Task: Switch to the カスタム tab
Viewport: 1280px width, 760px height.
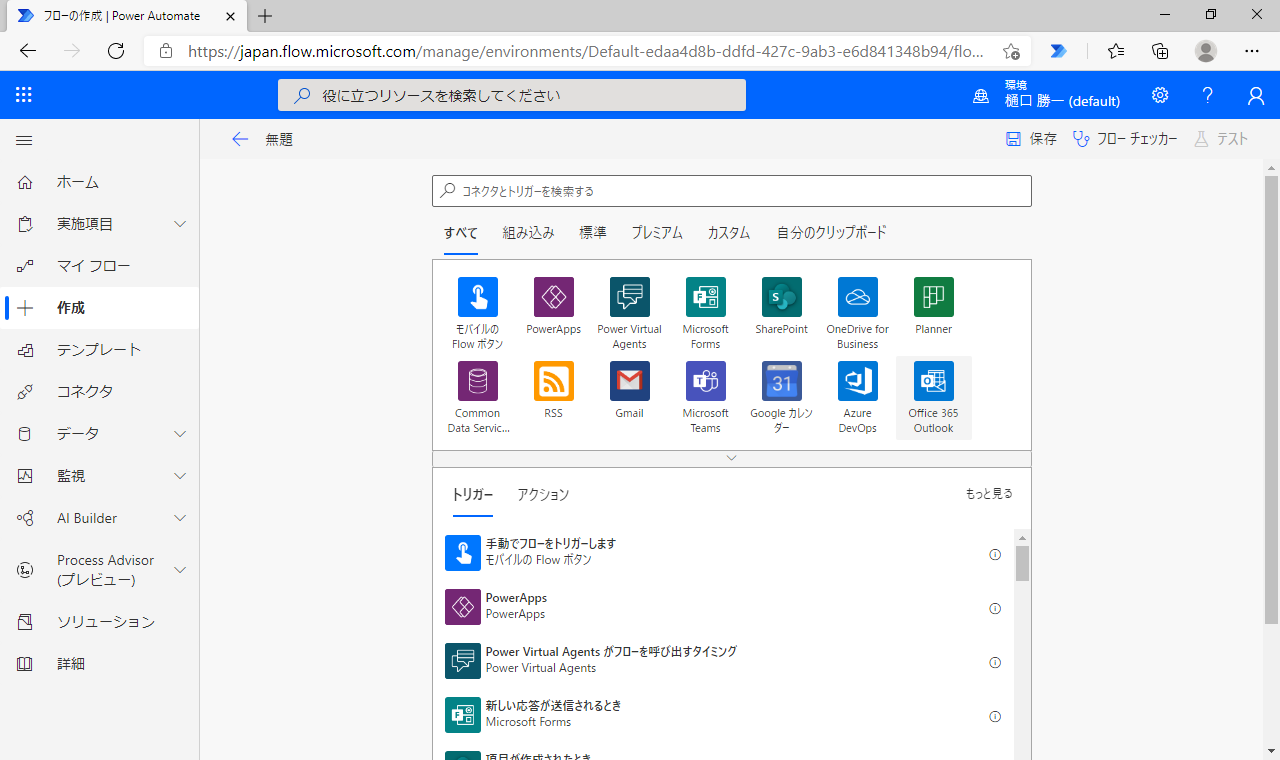Action: point(729,233)
